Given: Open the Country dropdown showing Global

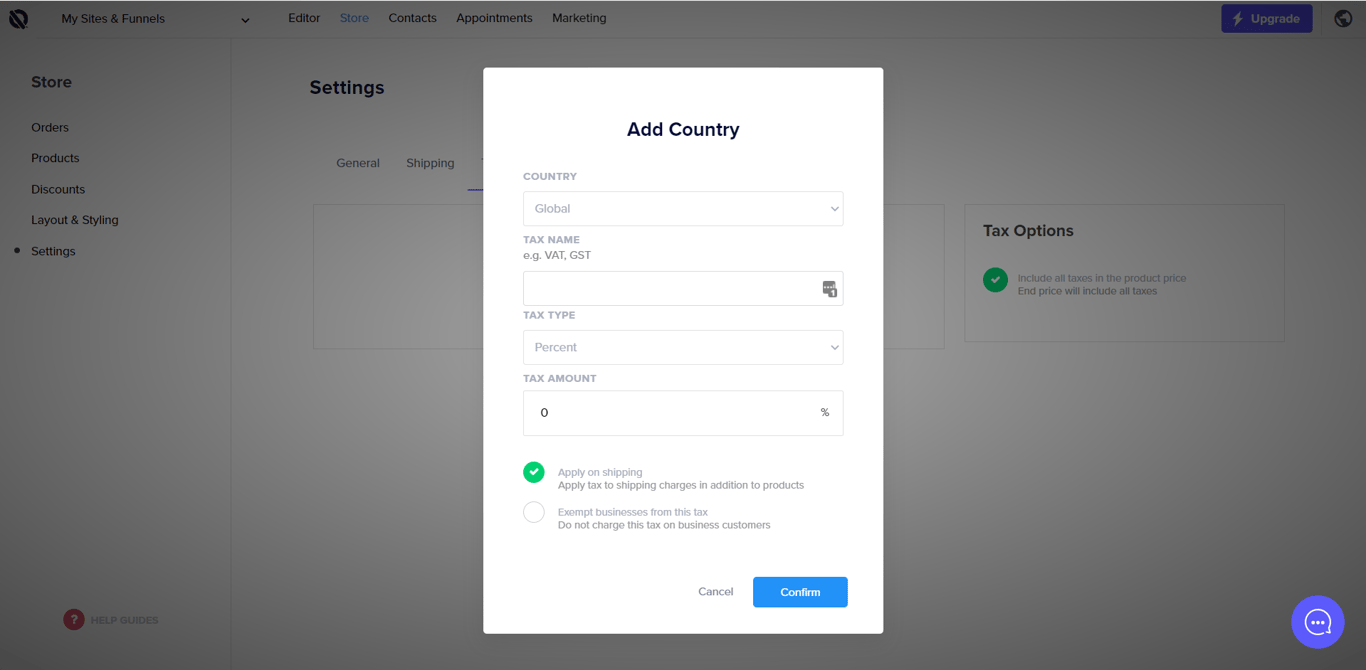Looking at the screenshot, I should (683, 209).
